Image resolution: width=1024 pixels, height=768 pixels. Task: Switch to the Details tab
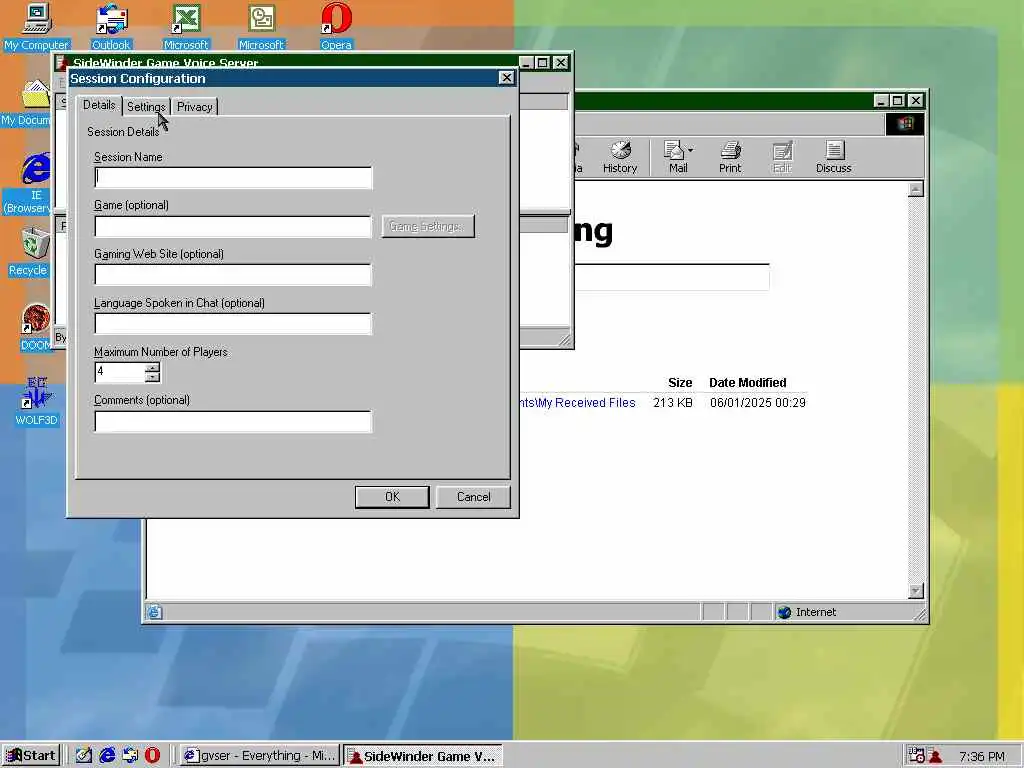99,105
